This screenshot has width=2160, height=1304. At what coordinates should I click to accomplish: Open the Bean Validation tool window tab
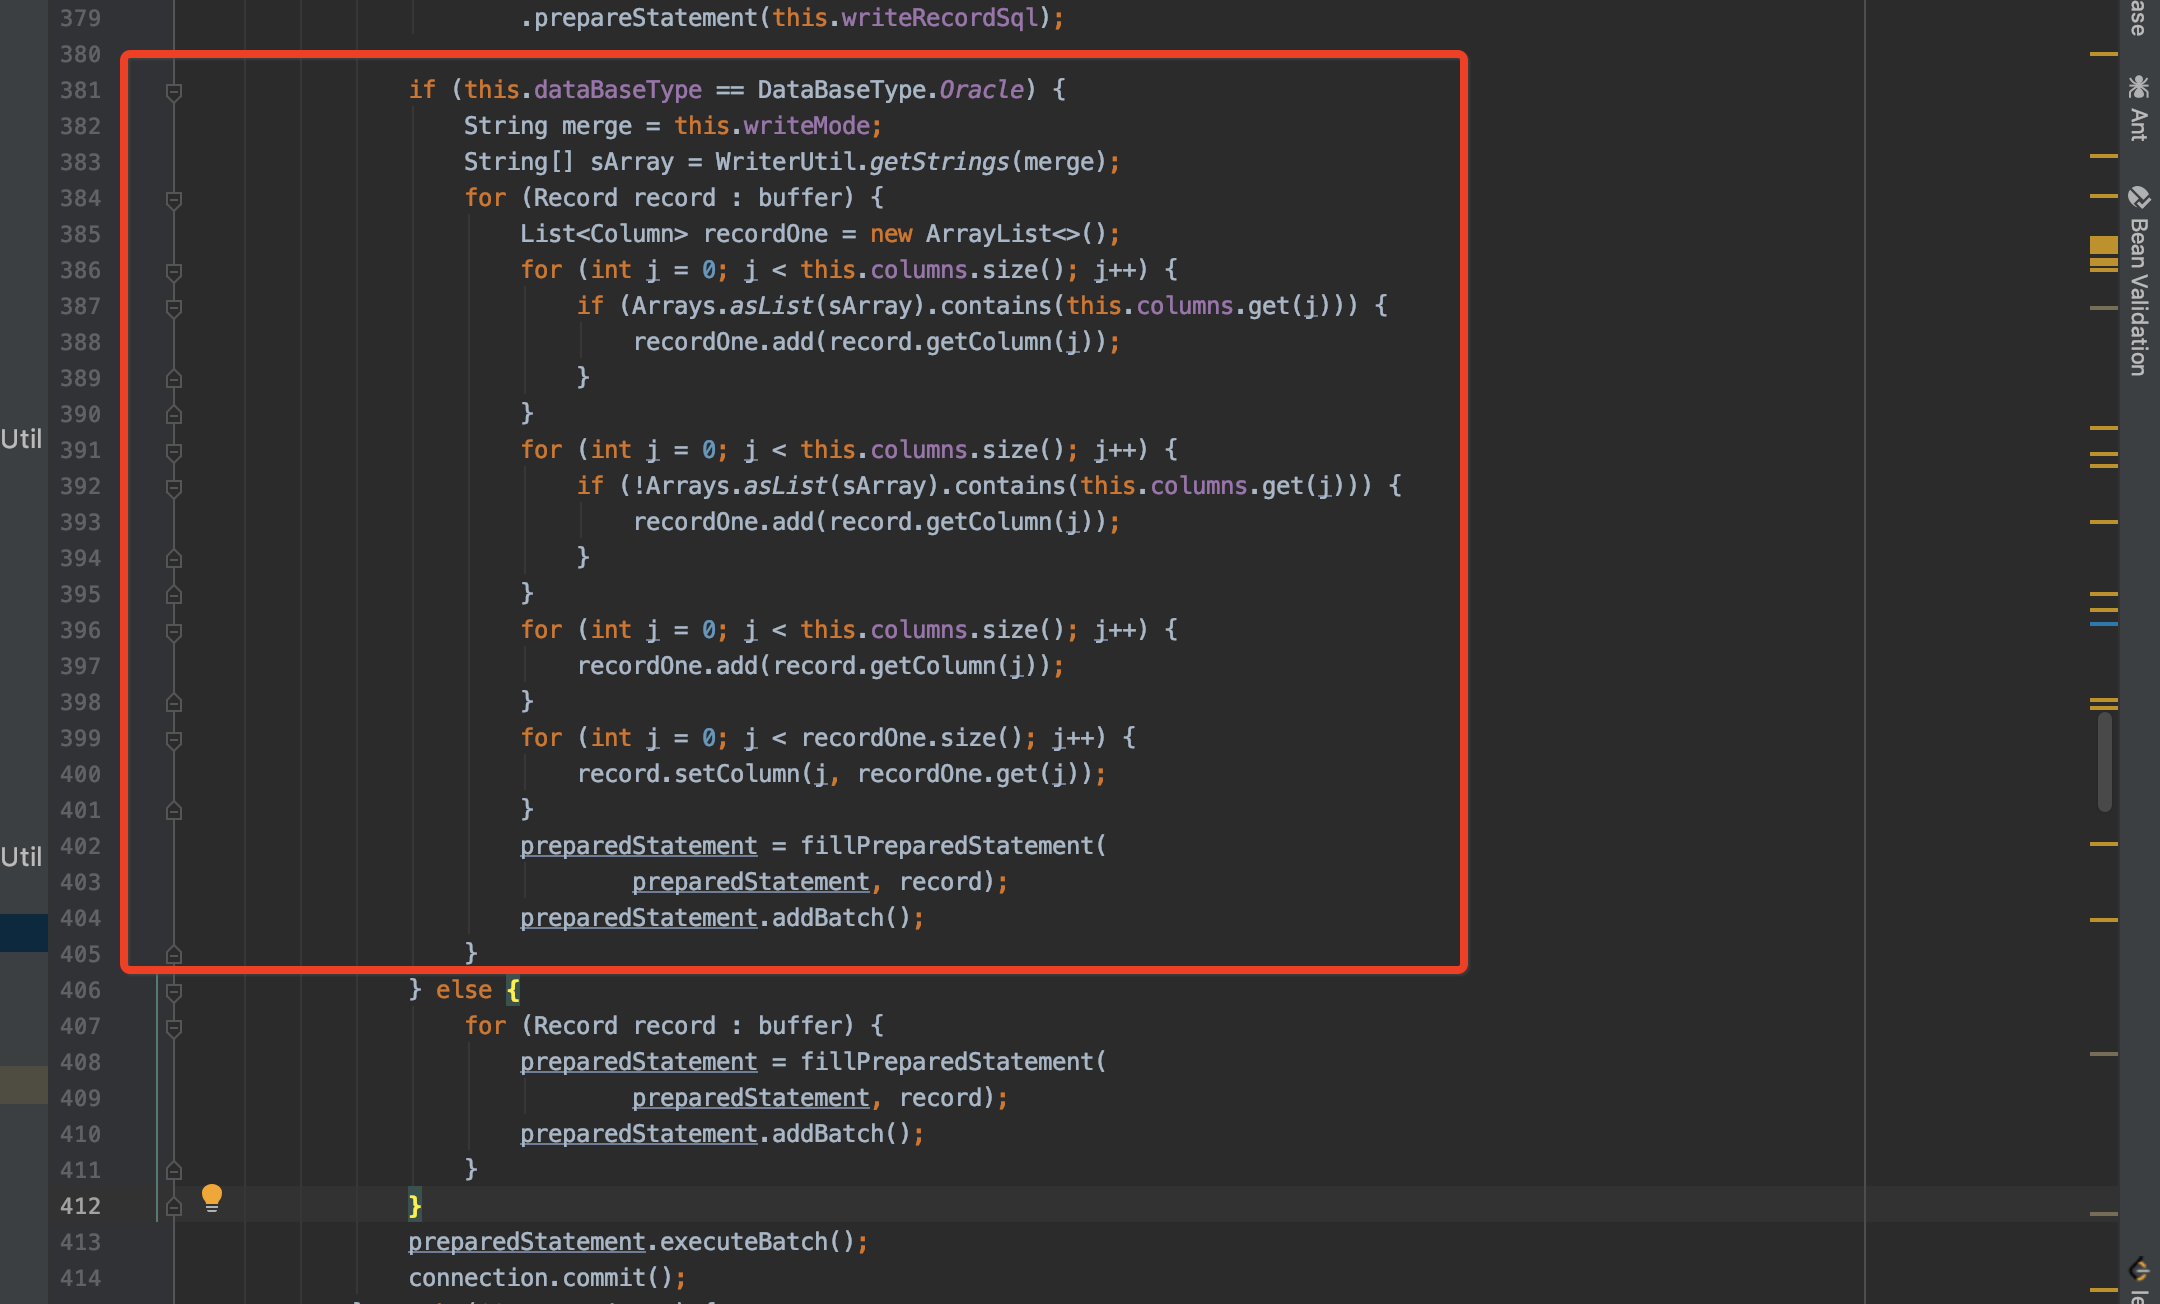pos(2138,280)
